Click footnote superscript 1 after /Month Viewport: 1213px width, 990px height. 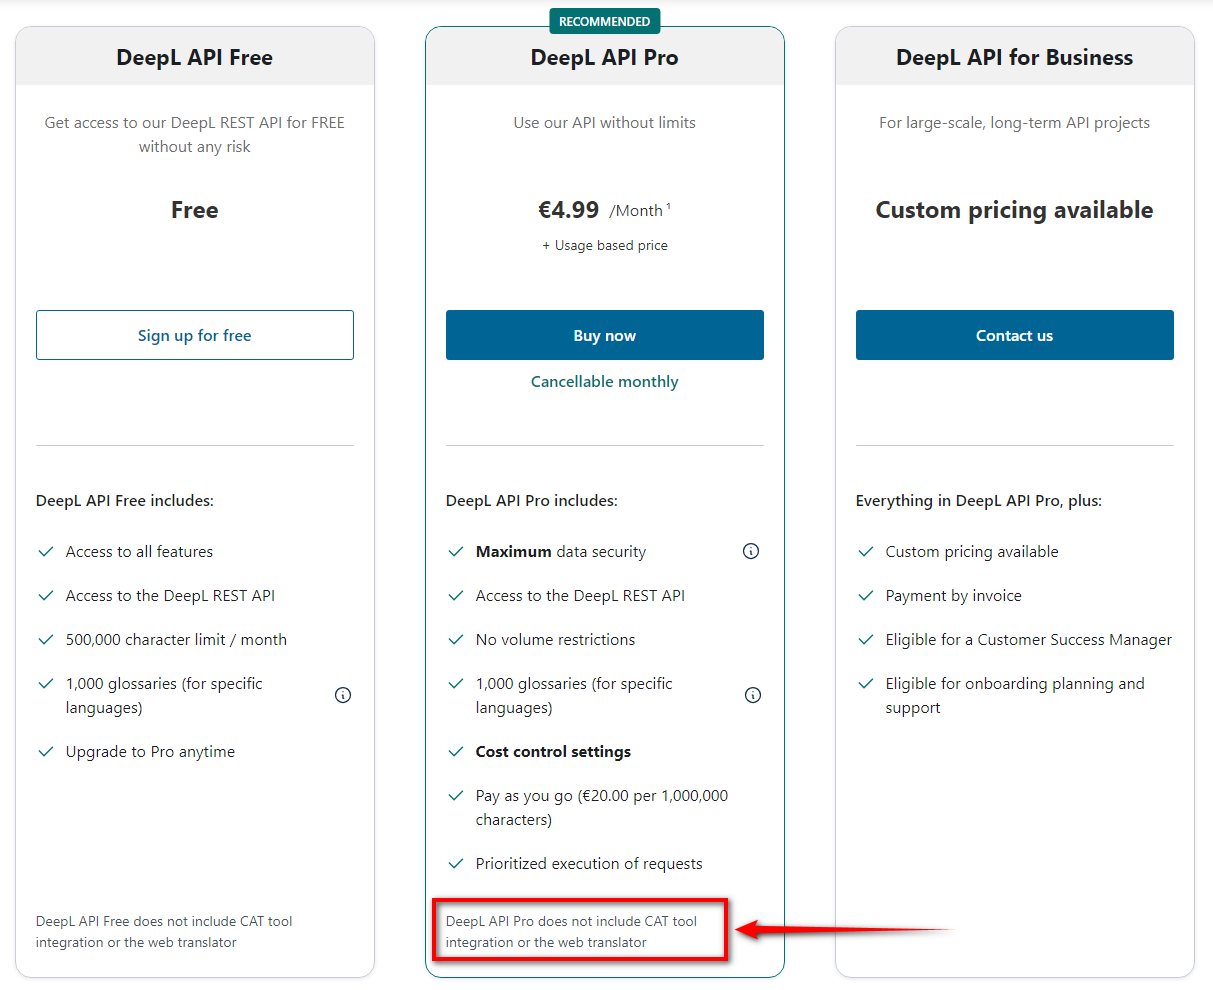click(668, 207)
